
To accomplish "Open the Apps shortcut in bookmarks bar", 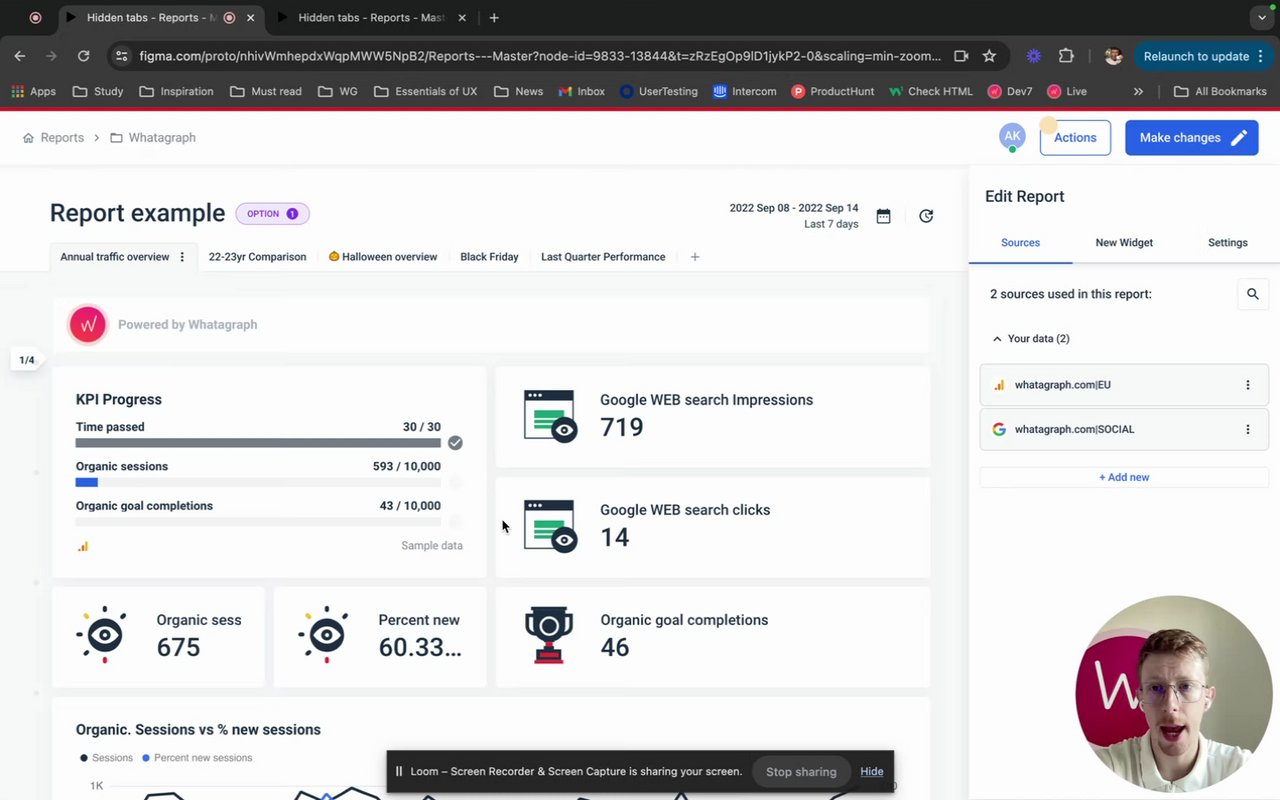I will tap(34, 91).
